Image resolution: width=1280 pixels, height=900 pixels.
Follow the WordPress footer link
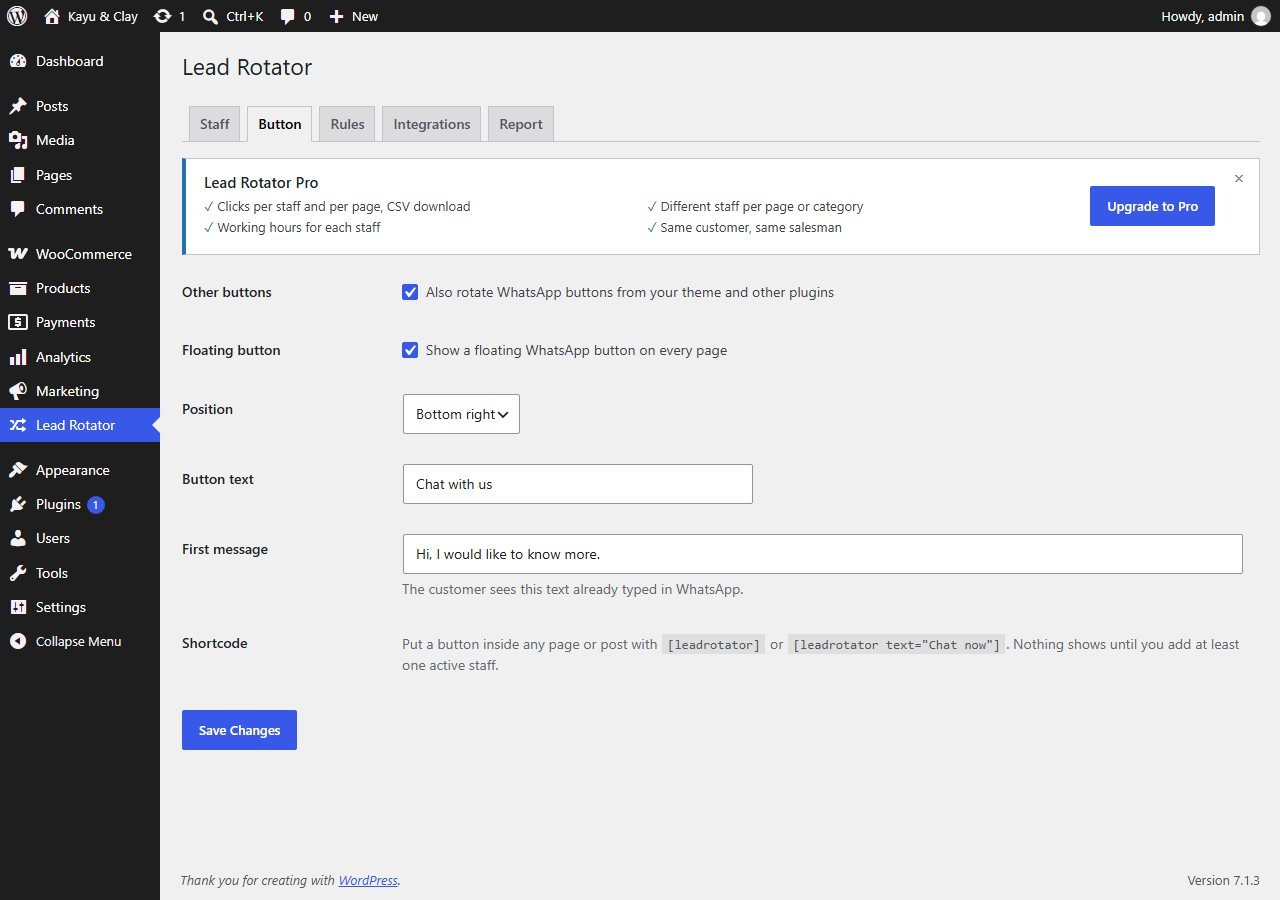coord(368,880)
